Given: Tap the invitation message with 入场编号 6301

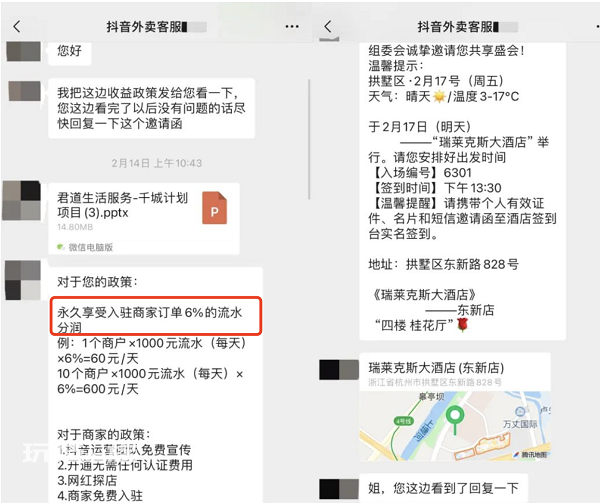Looking at the screenshot, I should [x=462, y=191].
